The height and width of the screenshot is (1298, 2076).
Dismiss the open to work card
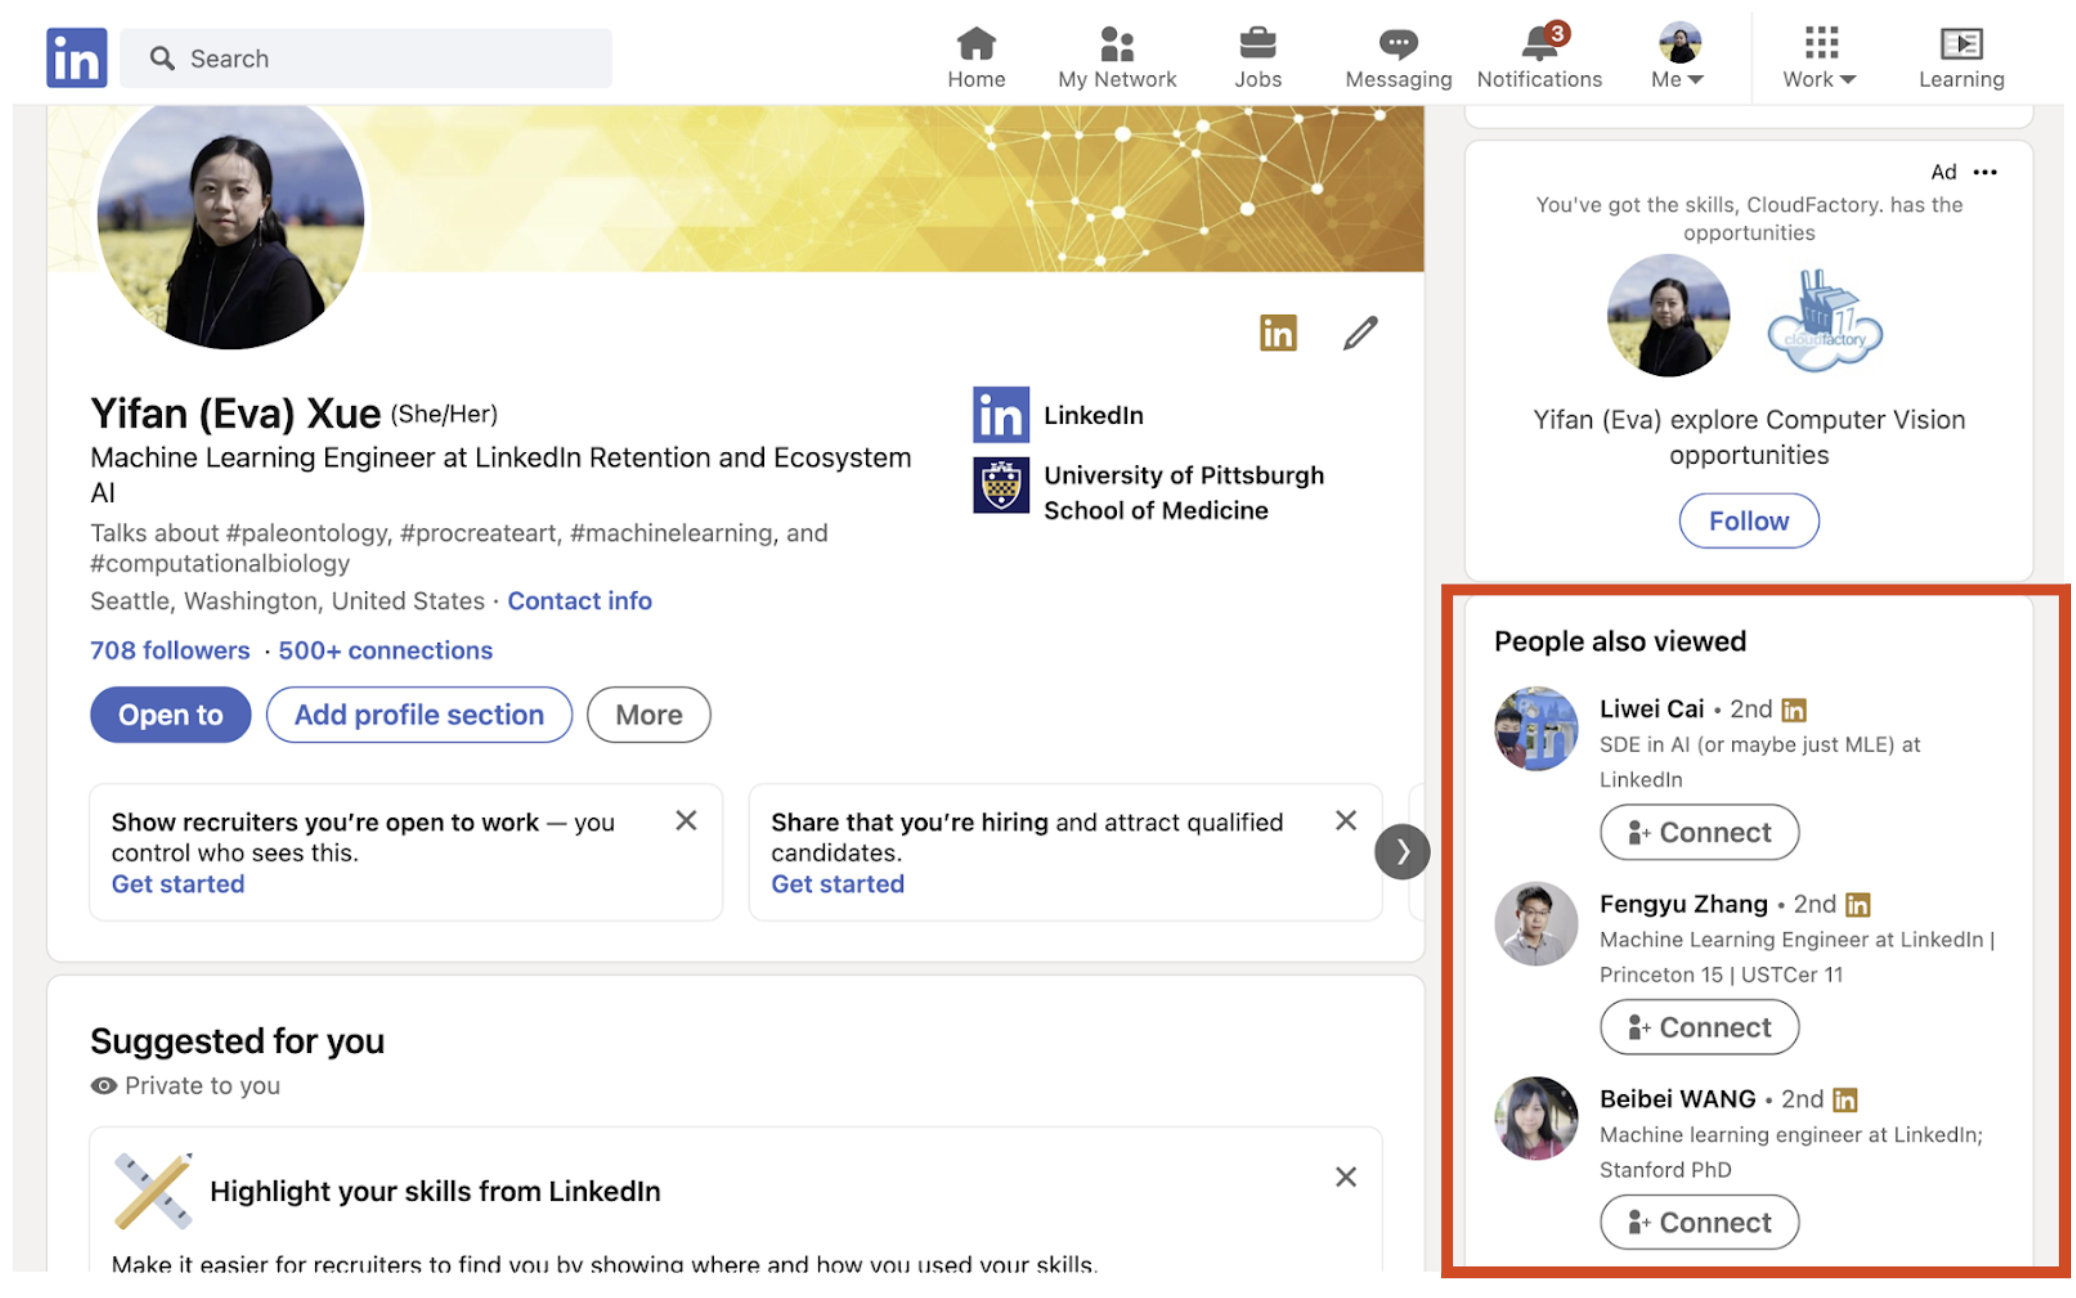(x=686, y=821)
